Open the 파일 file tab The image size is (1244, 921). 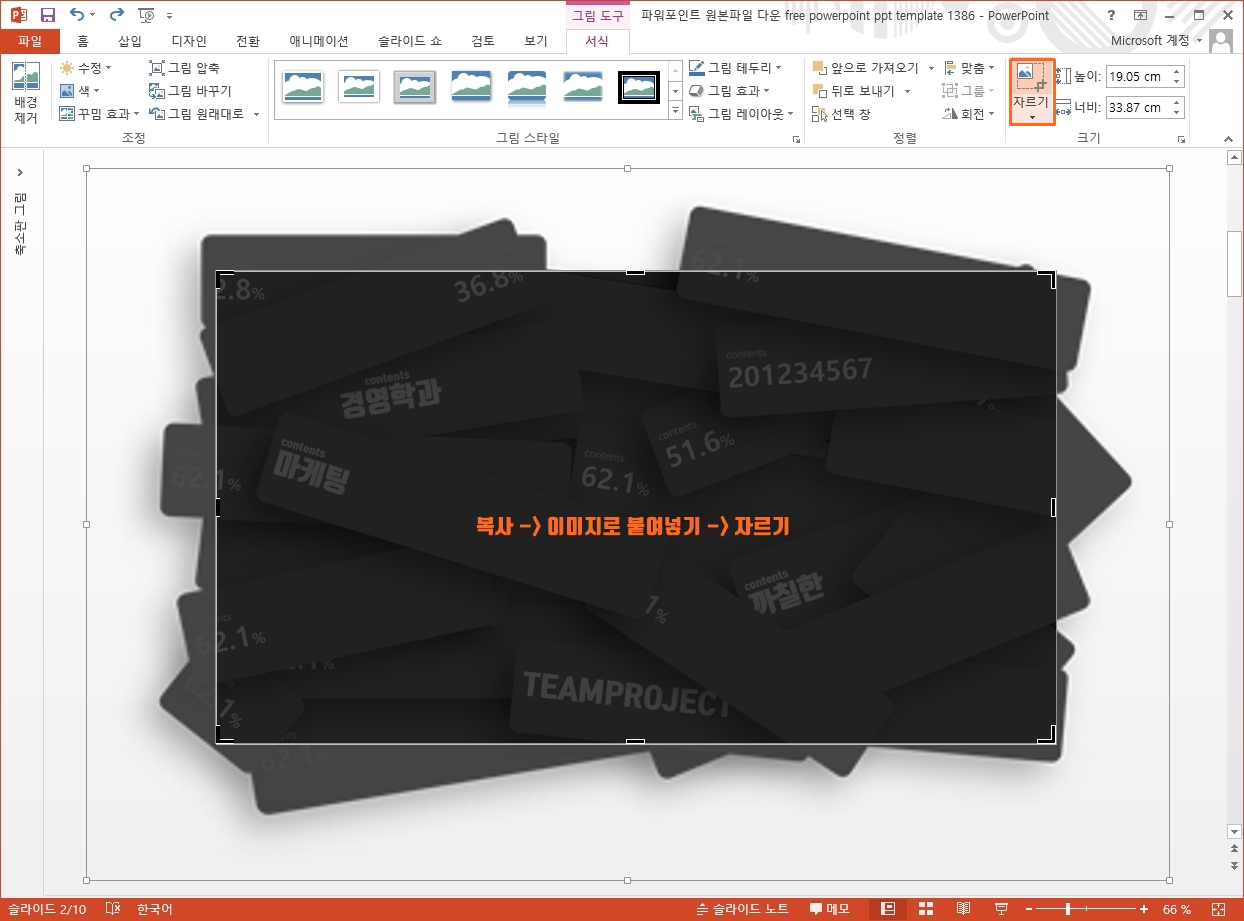coord(30,41)
